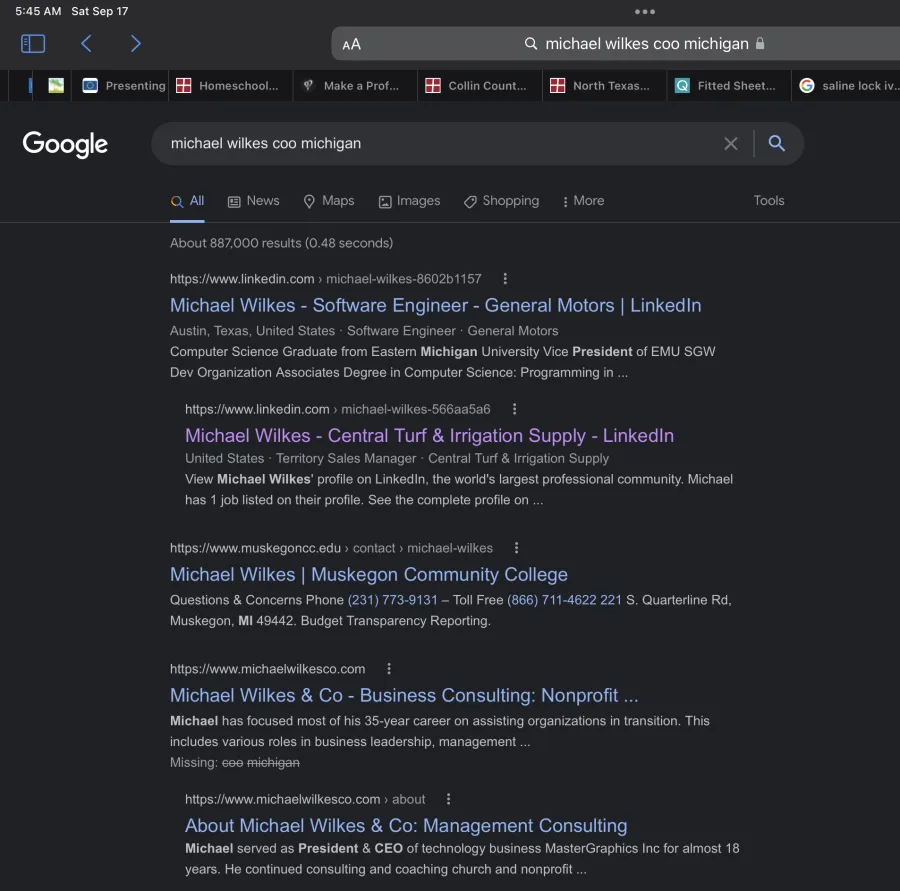Click the linkedin.com michael-wilkes-8602b1157 URL
This screenshot has height=891, width=900.
325,279
